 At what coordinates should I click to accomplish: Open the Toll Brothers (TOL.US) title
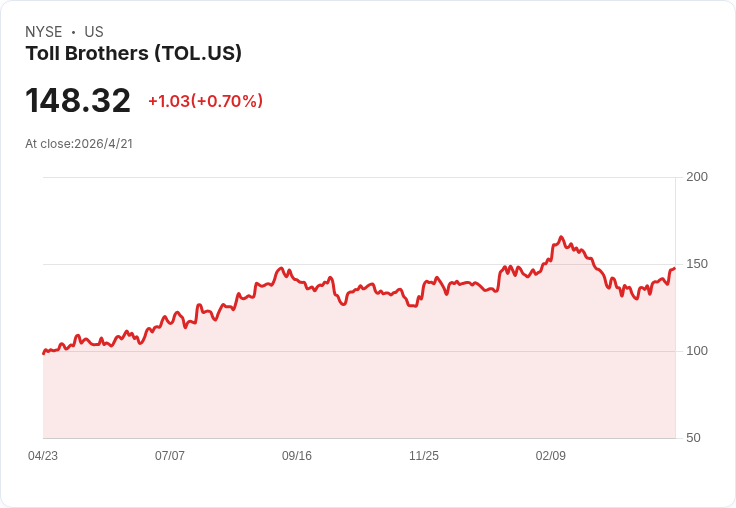(134, 54)
